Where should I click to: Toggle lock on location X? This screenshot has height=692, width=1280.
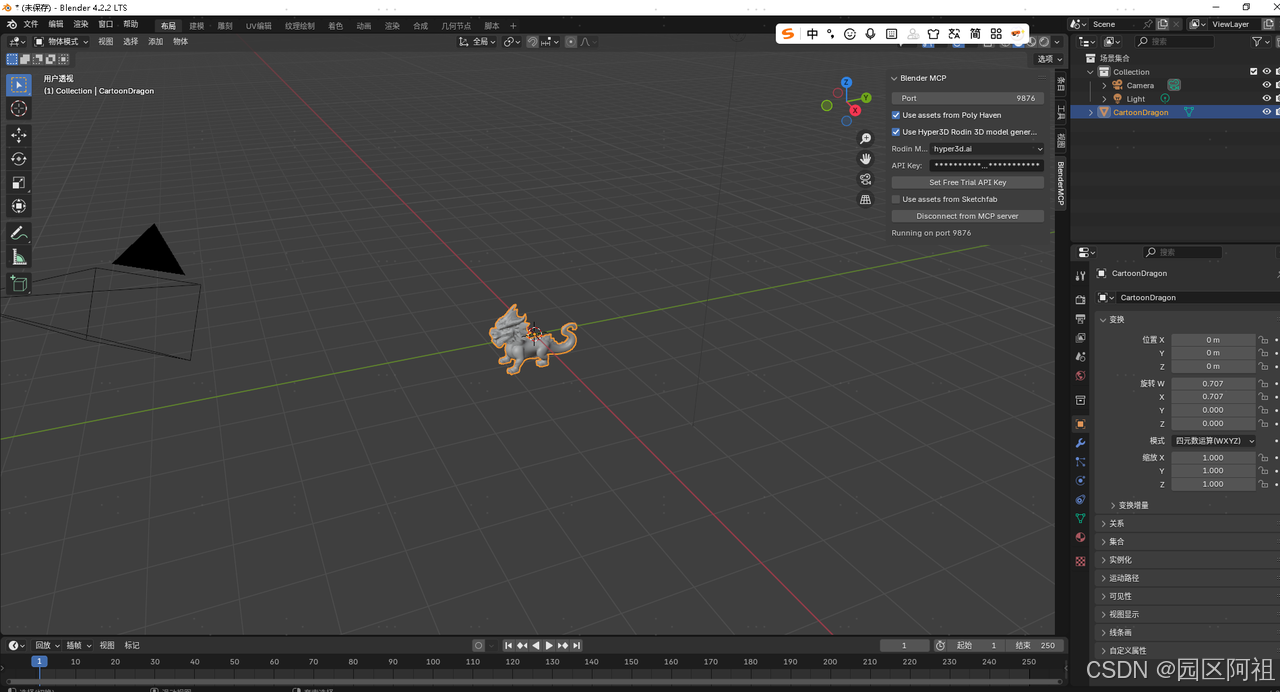point(1263,340)
